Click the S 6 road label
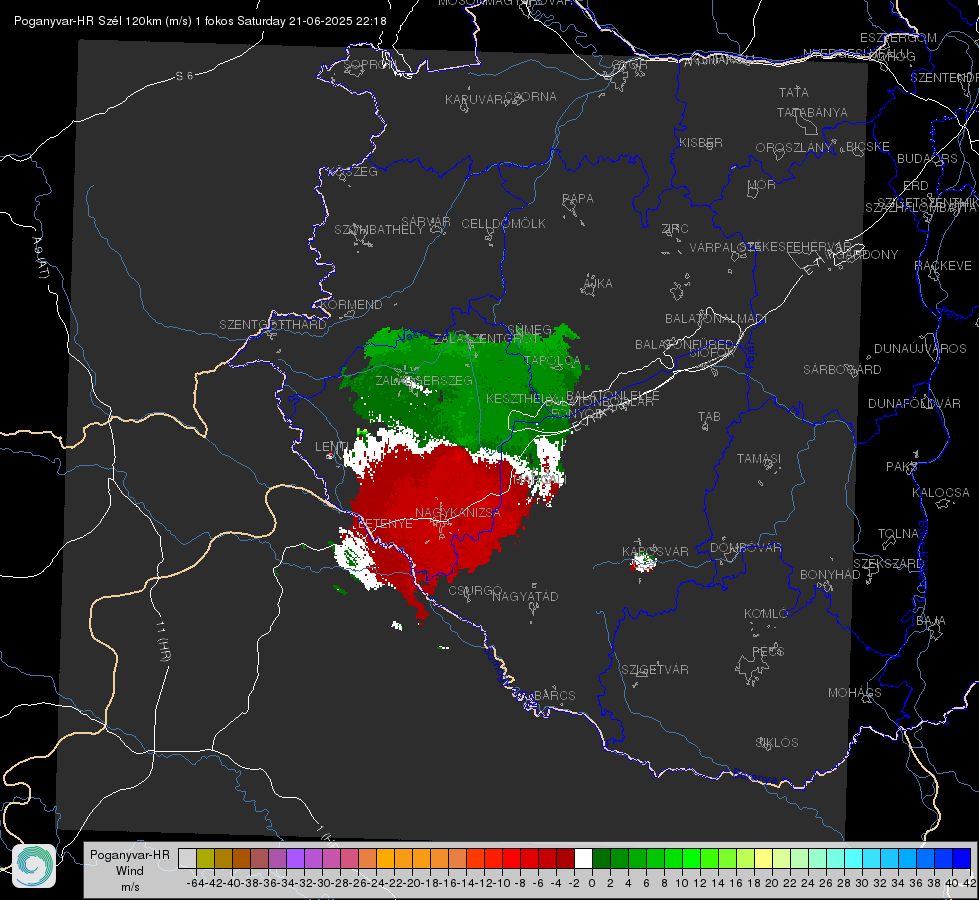Viewport: 979px width, 900px height. pos(184,76)
